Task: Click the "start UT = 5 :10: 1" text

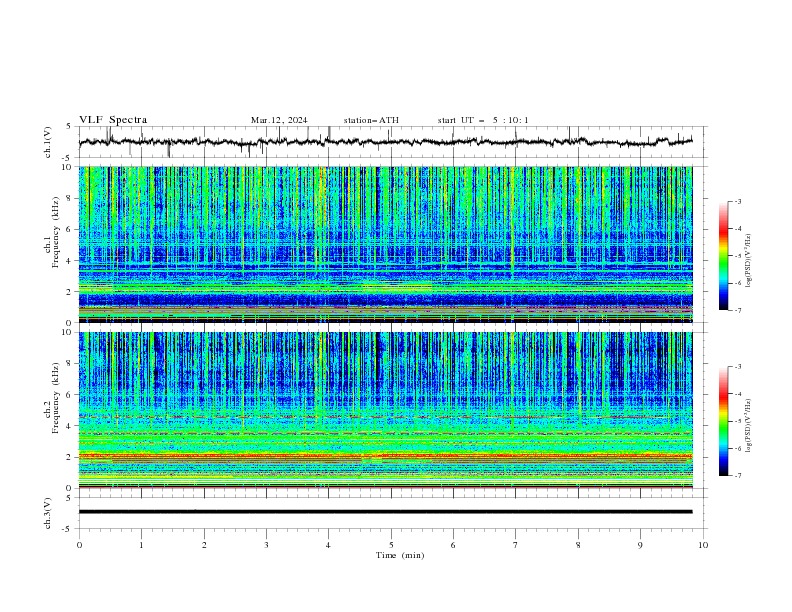Action: (483, 120)
